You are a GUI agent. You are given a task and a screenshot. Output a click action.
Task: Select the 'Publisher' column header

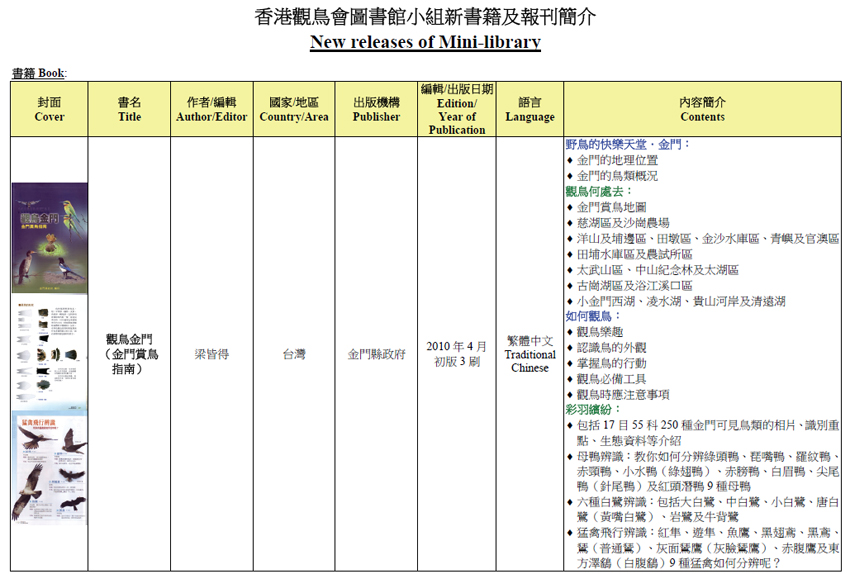(x=375, y=110)
